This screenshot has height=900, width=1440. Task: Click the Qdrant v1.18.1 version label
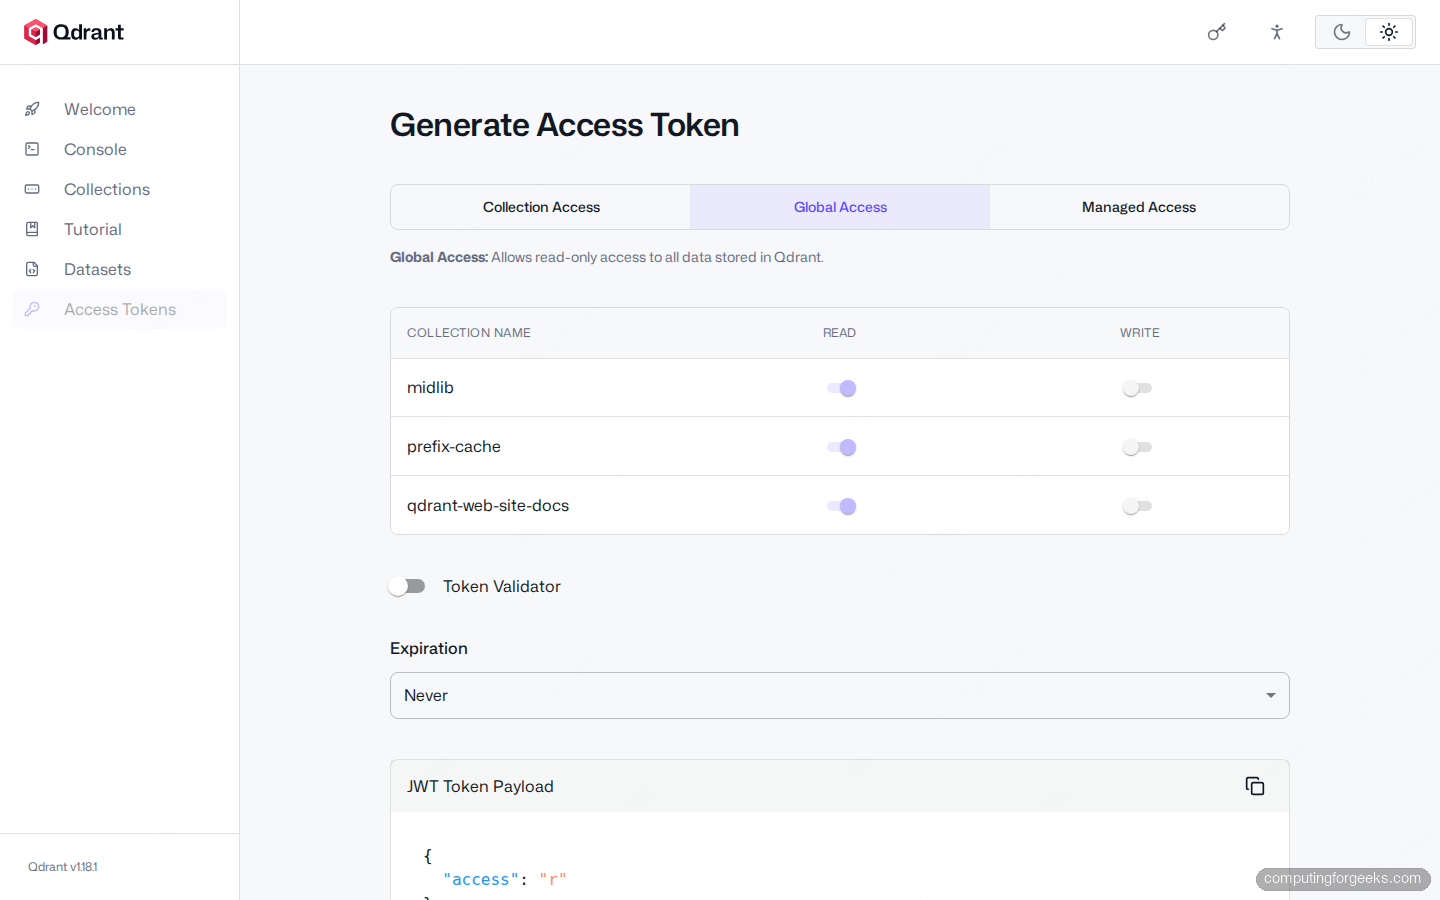(x=63, y=867)
